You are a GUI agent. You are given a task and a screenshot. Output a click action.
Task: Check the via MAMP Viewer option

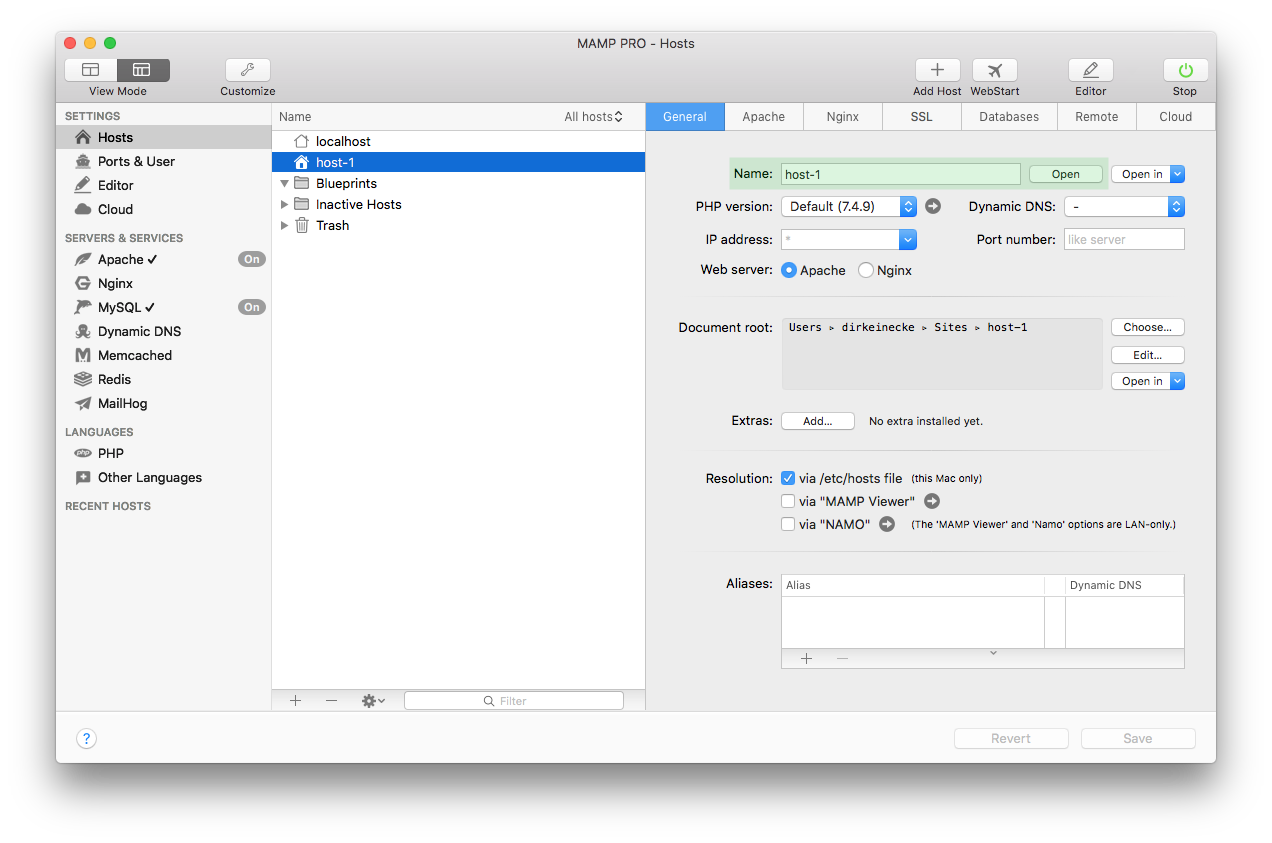(788, 501)
